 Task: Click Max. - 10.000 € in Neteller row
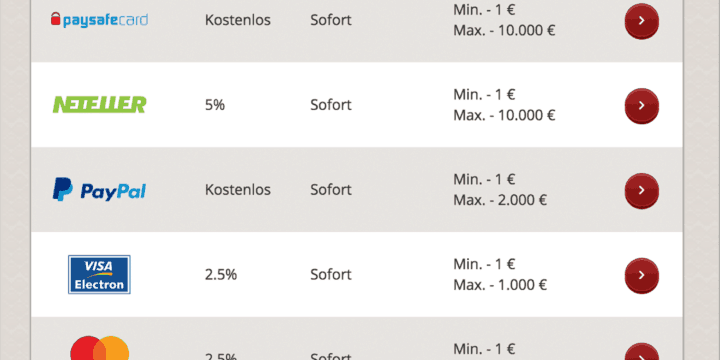click(x=504, y=116)
